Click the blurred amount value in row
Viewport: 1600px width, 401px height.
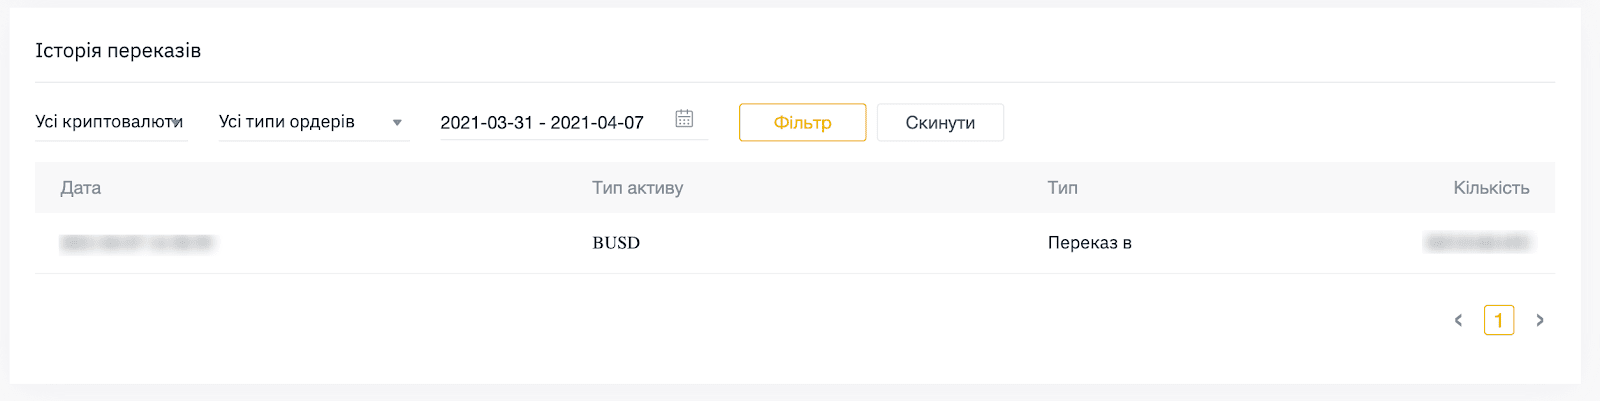[x=1478, y=243]
